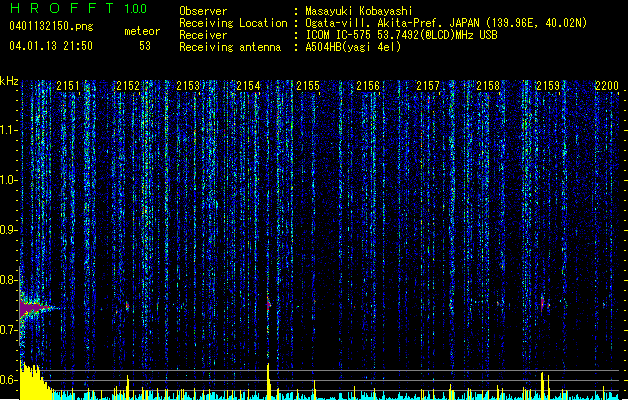Screen dimensions: 629x400
Task: Click the yellow power spike near 2159
Action: tap(542, 386)
